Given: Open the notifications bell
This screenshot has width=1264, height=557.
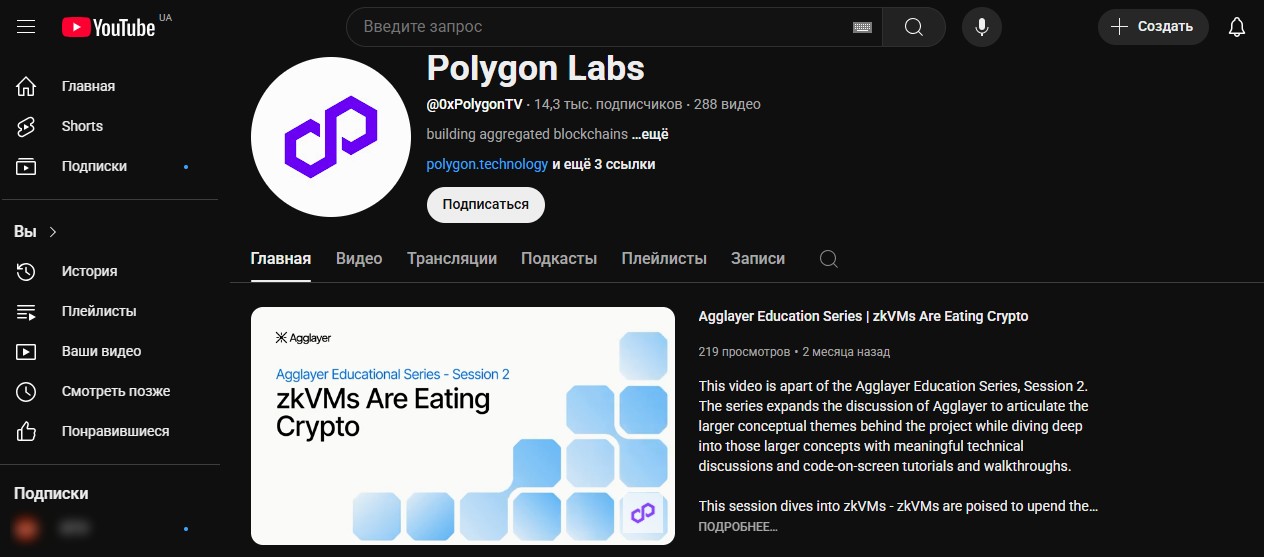Looking at the screenshot, I should (1237, 27).
